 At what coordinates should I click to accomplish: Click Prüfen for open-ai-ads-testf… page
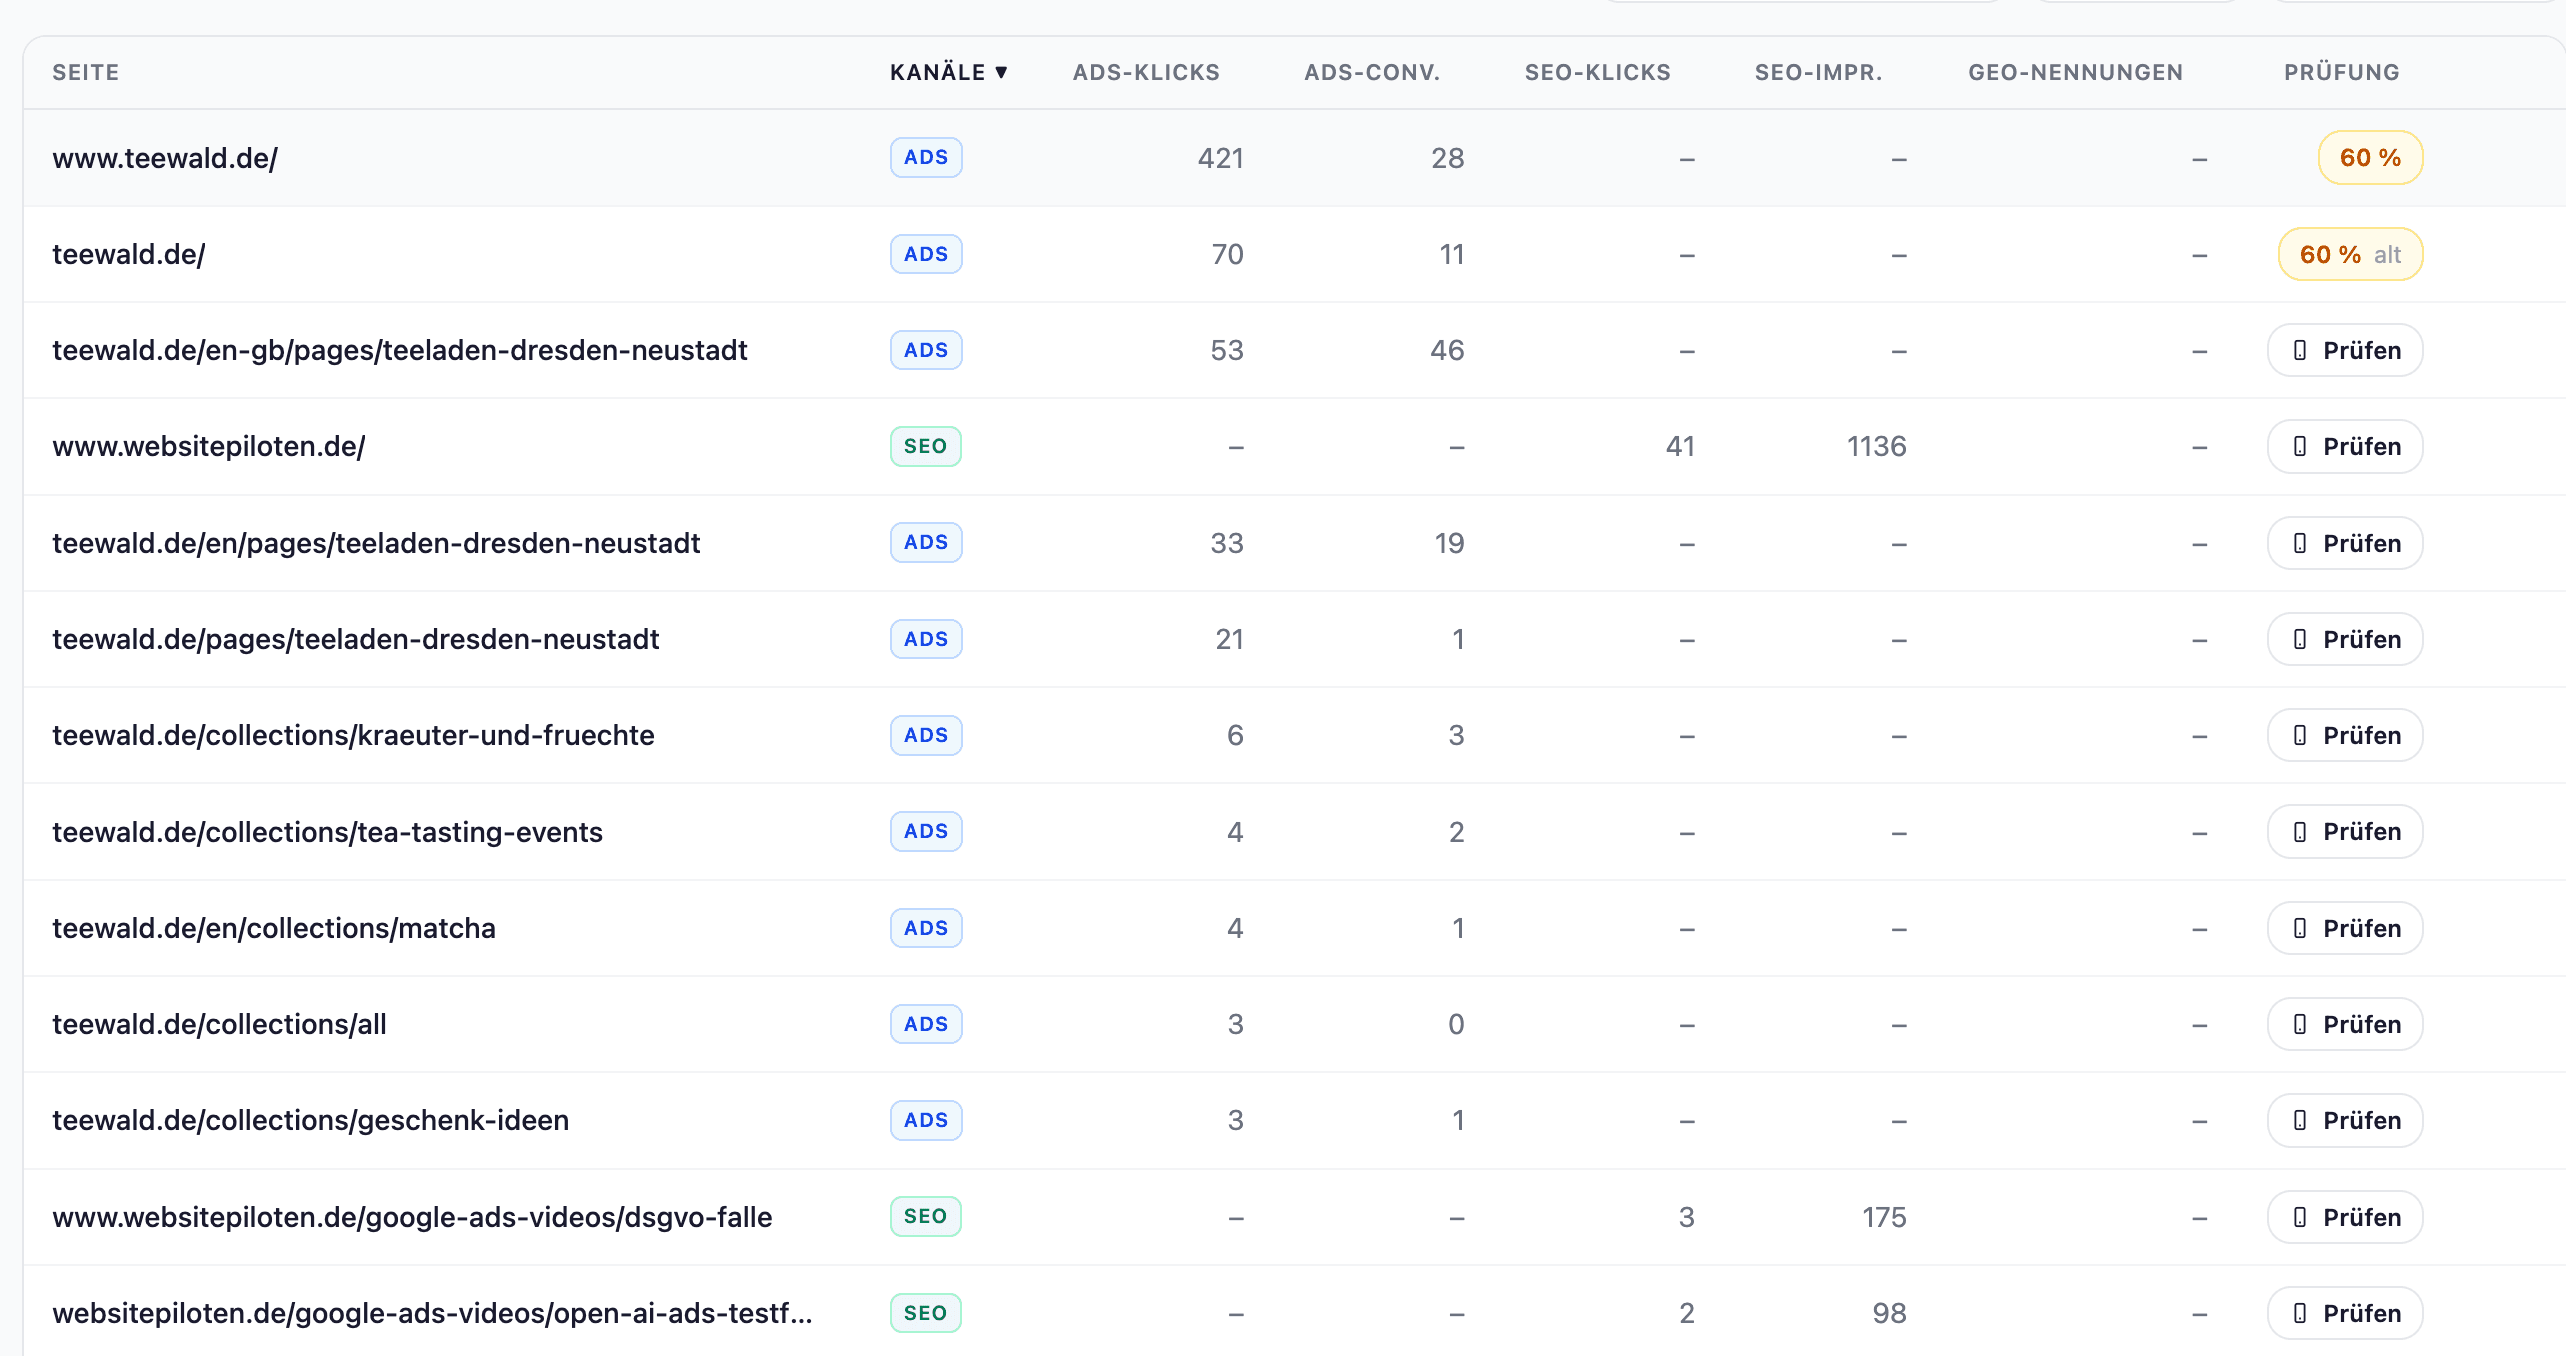2345,1313
